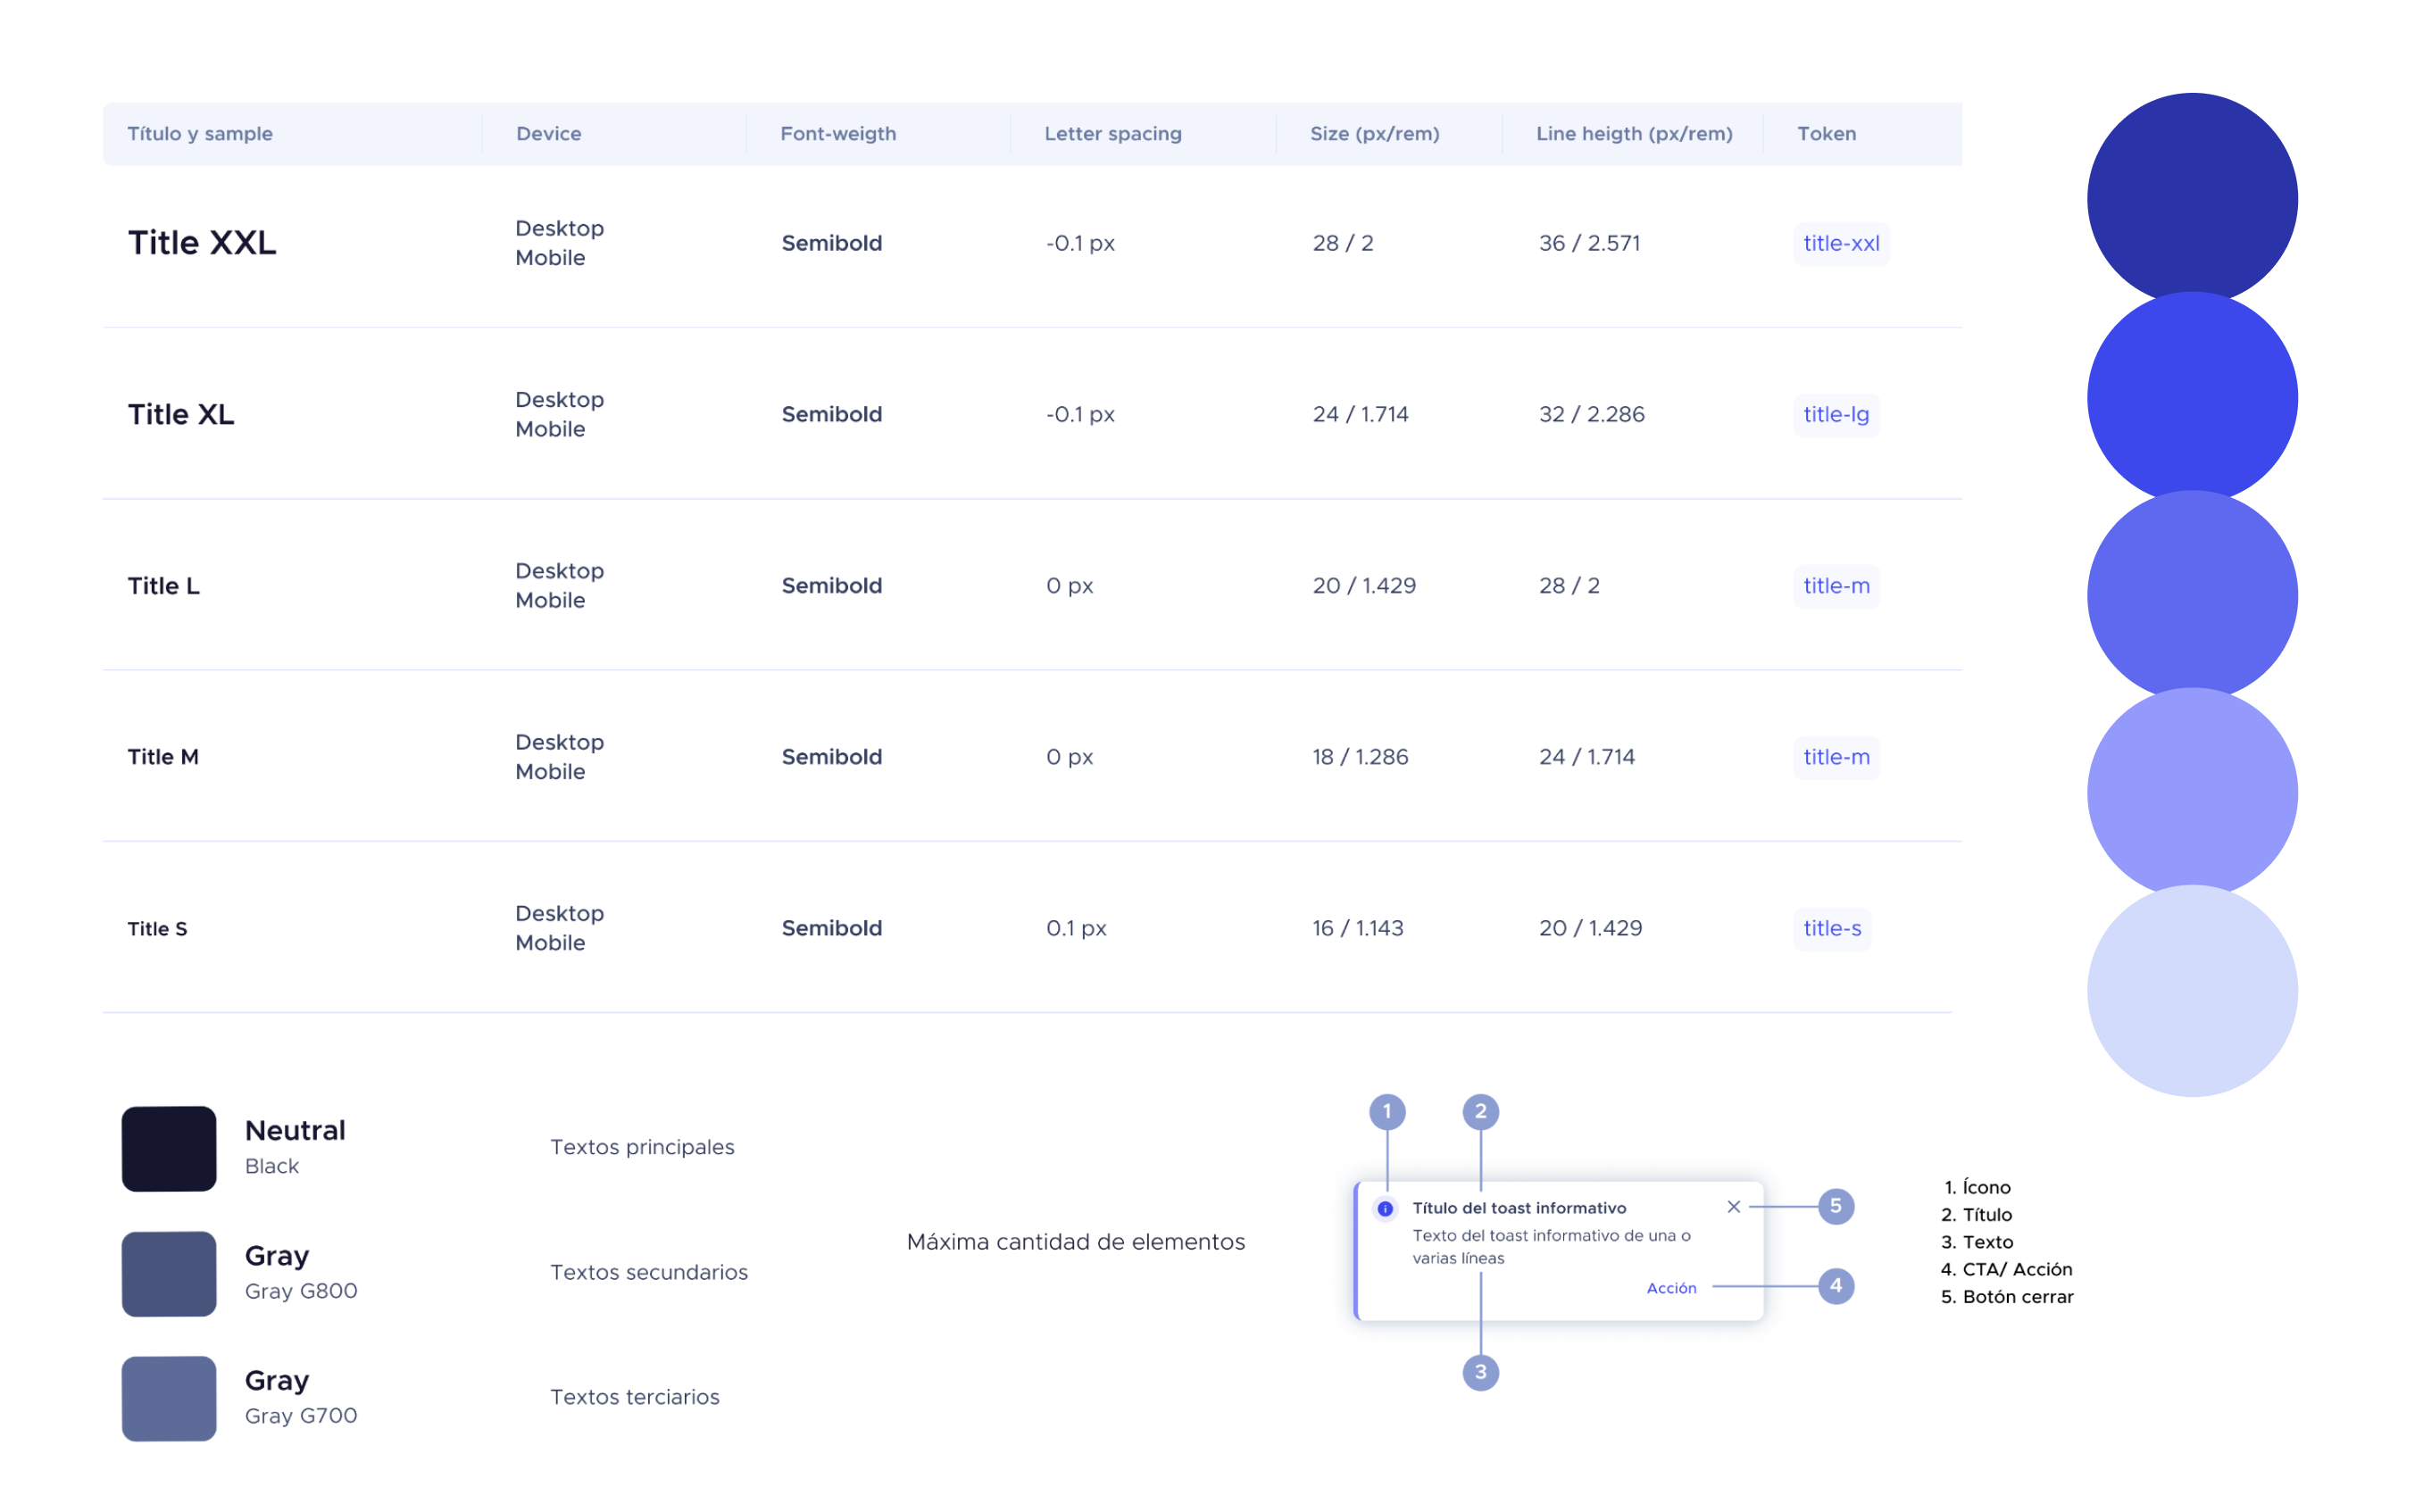Click the 'Line heigth (px/rem)' column header
The image size is (2423, 1512).
coord(1634,134)
